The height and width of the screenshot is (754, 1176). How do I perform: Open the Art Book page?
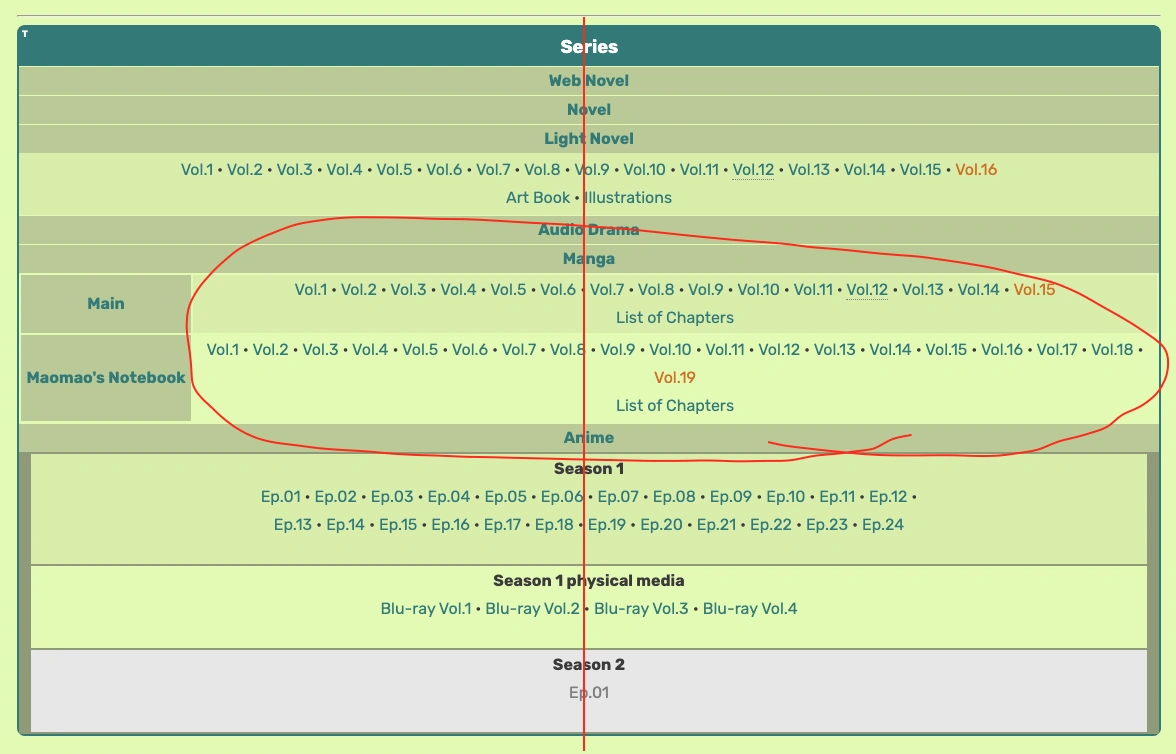[x=538, y=197]
